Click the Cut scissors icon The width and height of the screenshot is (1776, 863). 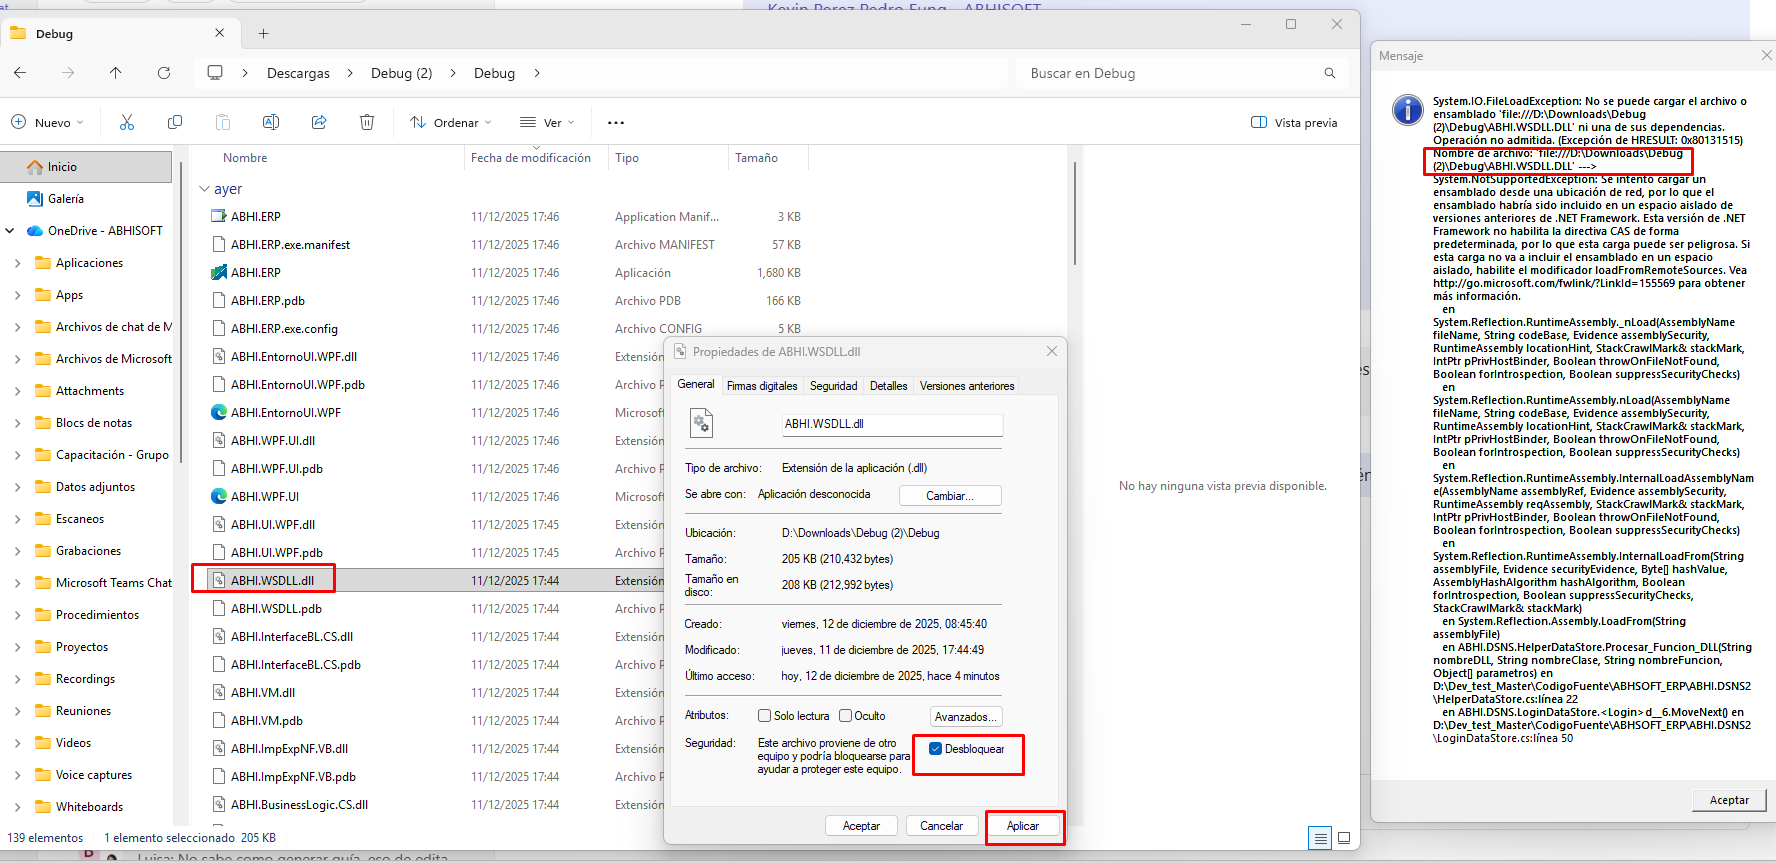127,122
